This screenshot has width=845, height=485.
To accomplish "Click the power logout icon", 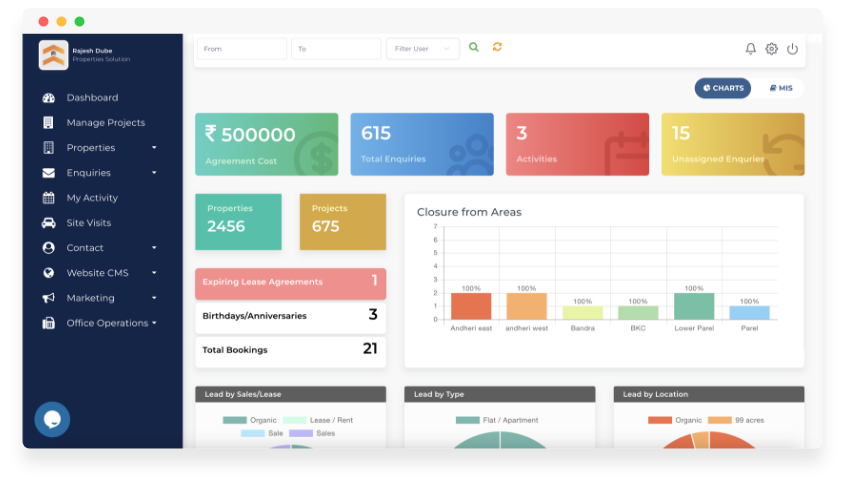I will (x=792, y=49).
